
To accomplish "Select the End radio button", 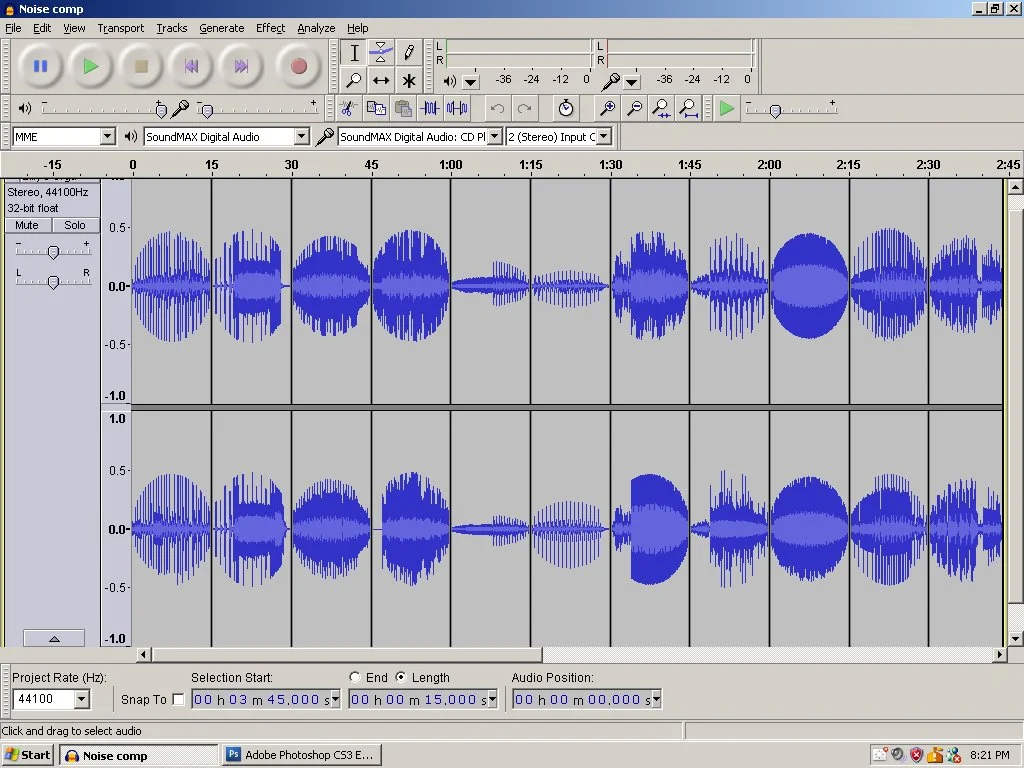I will pos(355,677).
